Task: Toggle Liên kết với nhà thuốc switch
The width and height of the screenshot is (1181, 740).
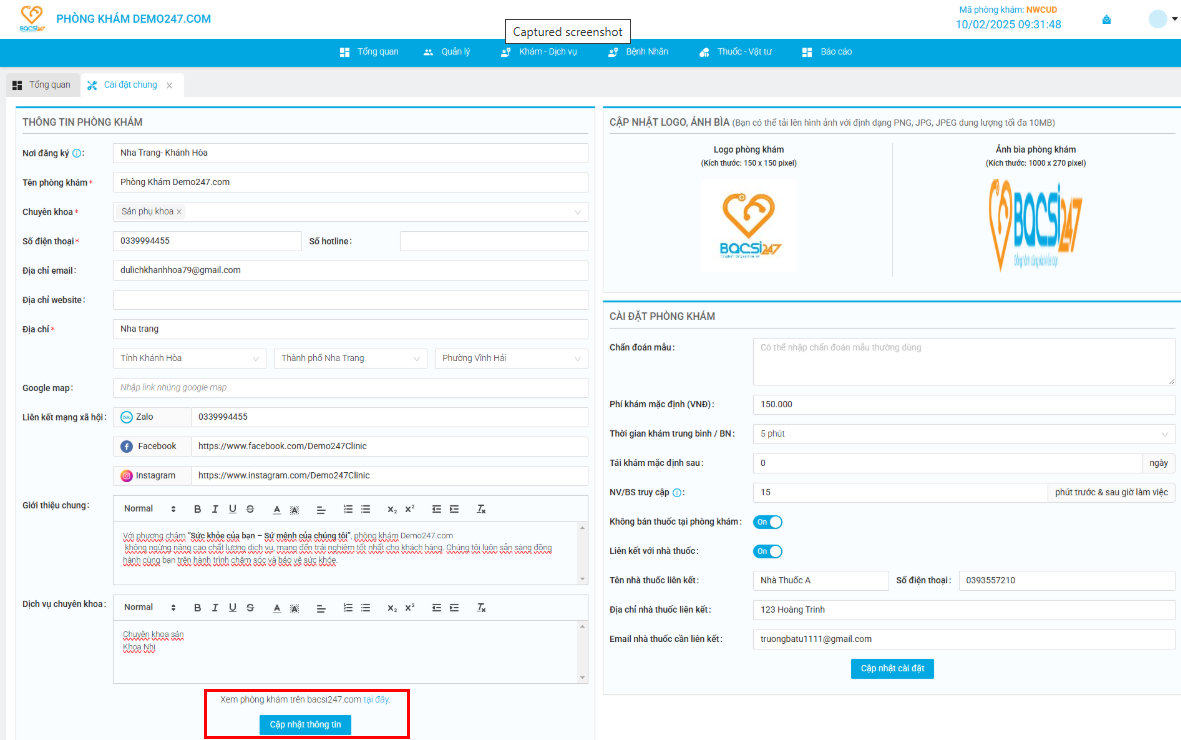Action: pyautogui.click(x=767, y=552)
